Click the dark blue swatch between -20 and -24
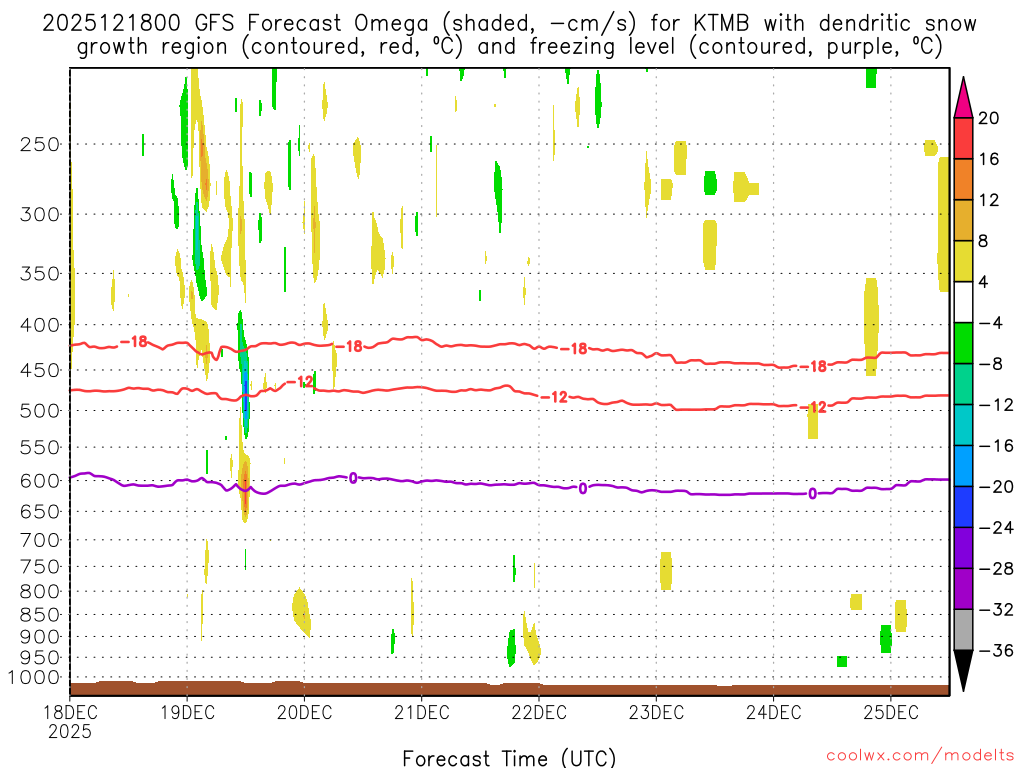1024x768 pixels. click(963, 507)
